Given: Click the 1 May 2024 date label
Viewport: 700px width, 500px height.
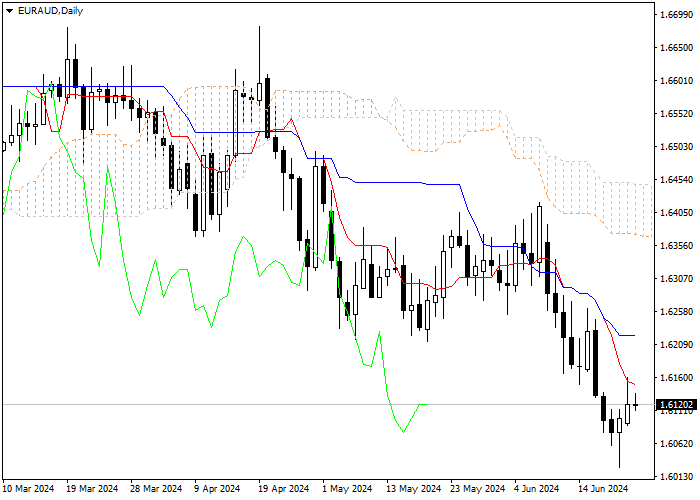Looking at the screenshot, I should (347, 489).
